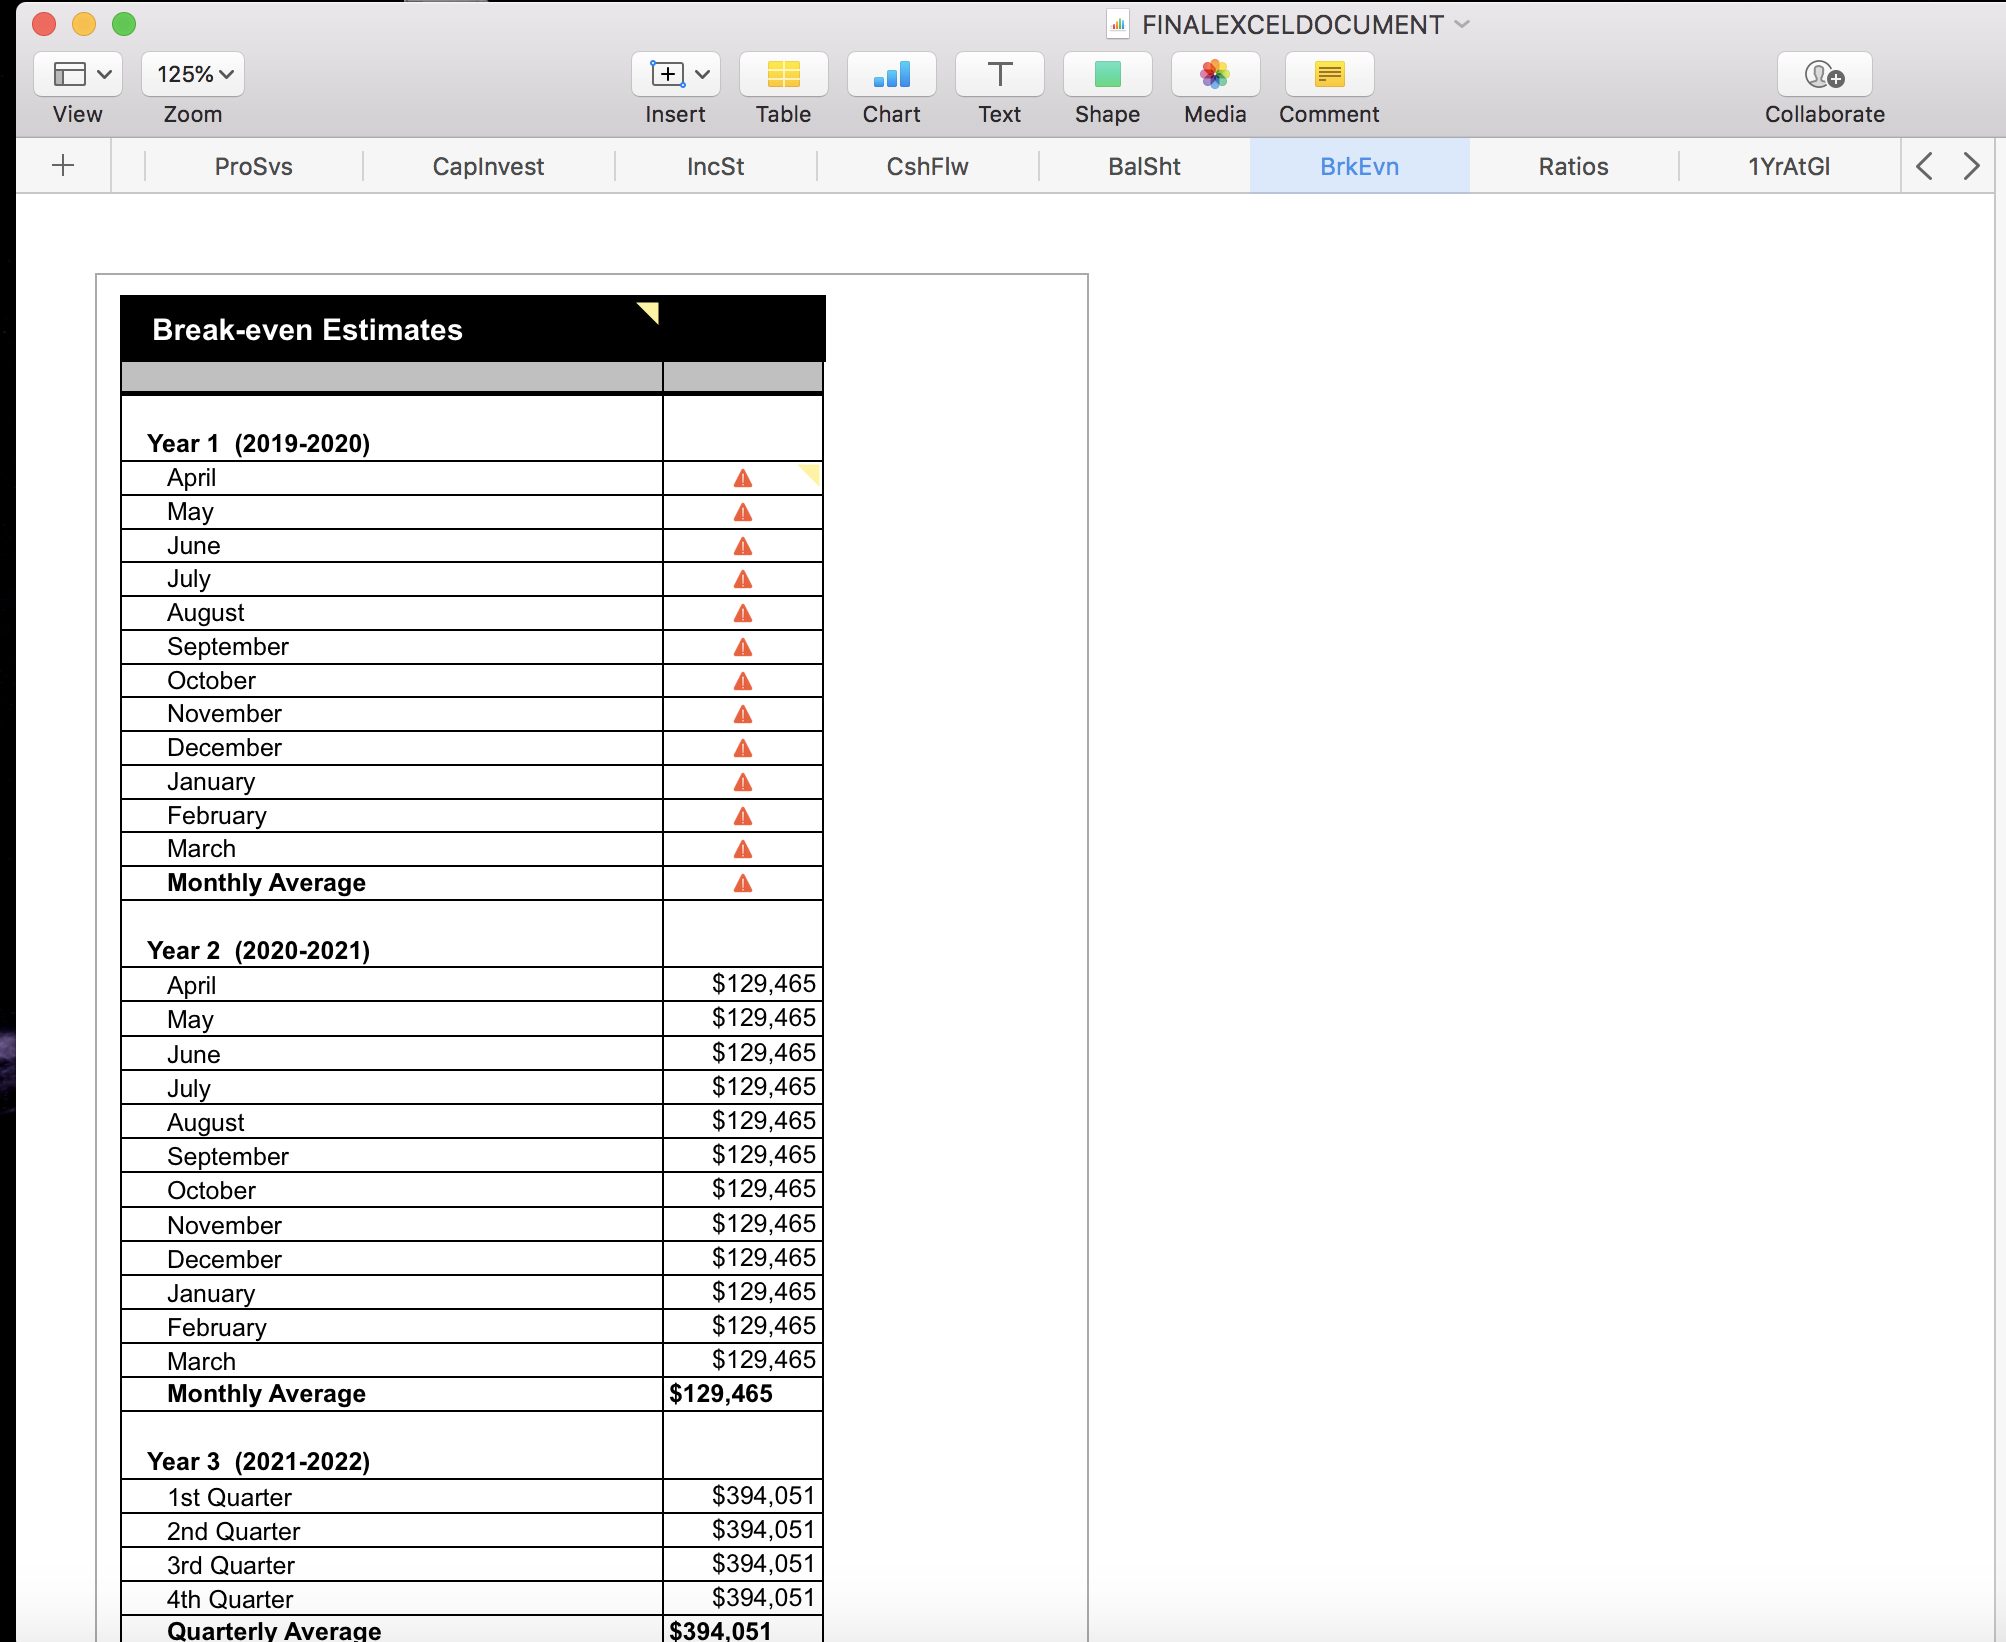The image size is (2006, 1642).
Task: Select the 4th Quarter $394,051 cell
Action: [743, 1598]
